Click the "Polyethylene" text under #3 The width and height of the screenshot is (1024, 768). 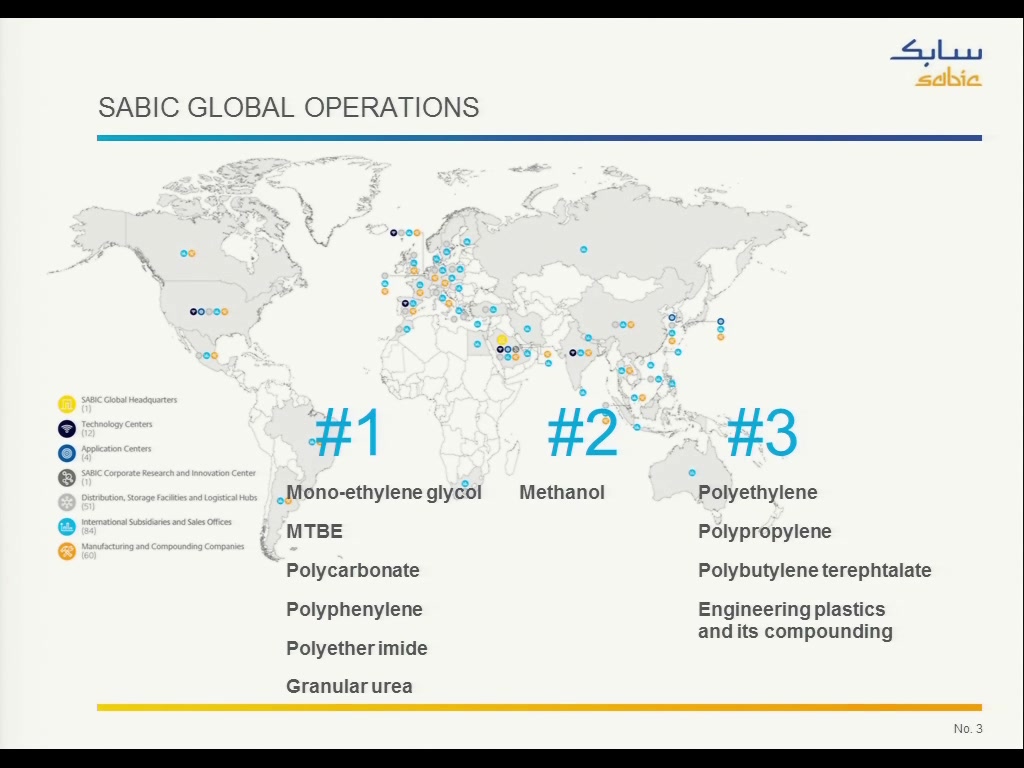(x=758, y=492)
